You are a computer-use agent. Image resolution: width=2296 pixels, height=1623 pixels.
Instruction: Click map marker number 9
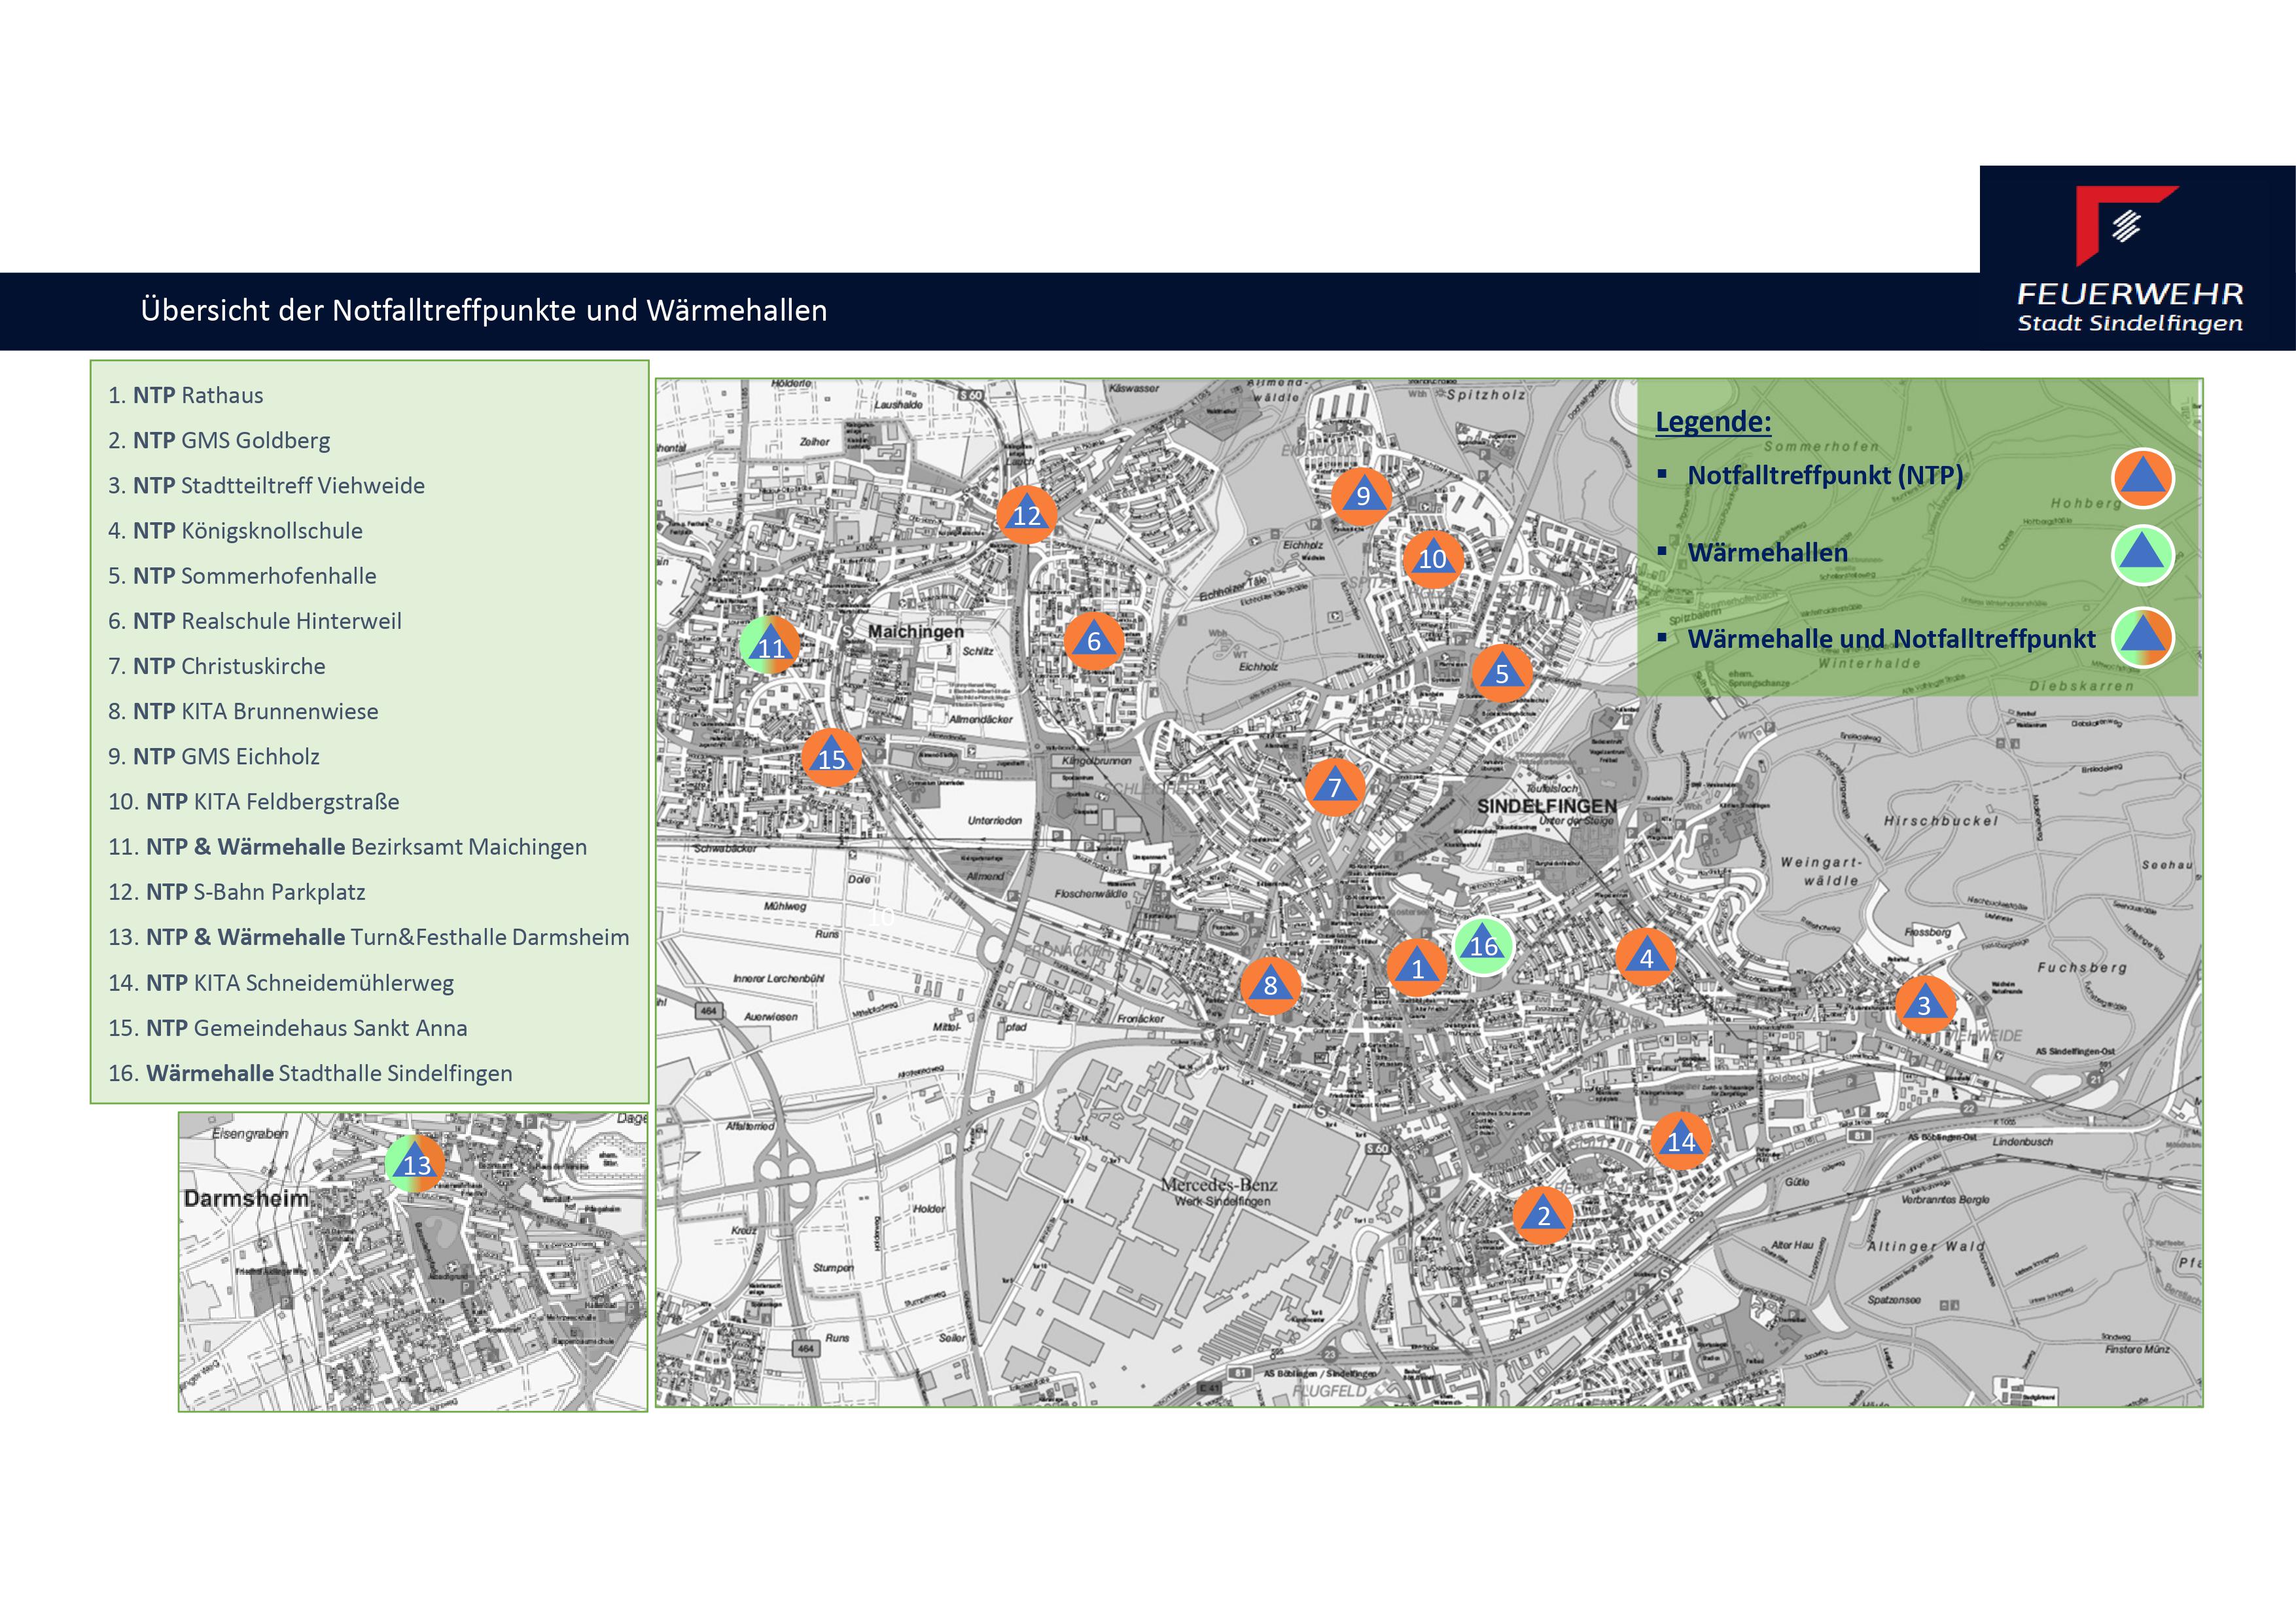click(1361, 496)
